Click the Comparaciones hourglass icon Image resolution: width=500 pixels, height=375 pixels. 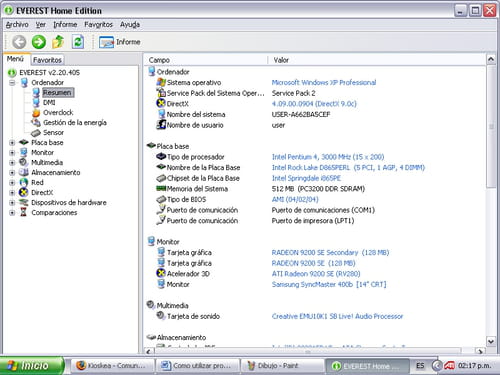point(24,212)
